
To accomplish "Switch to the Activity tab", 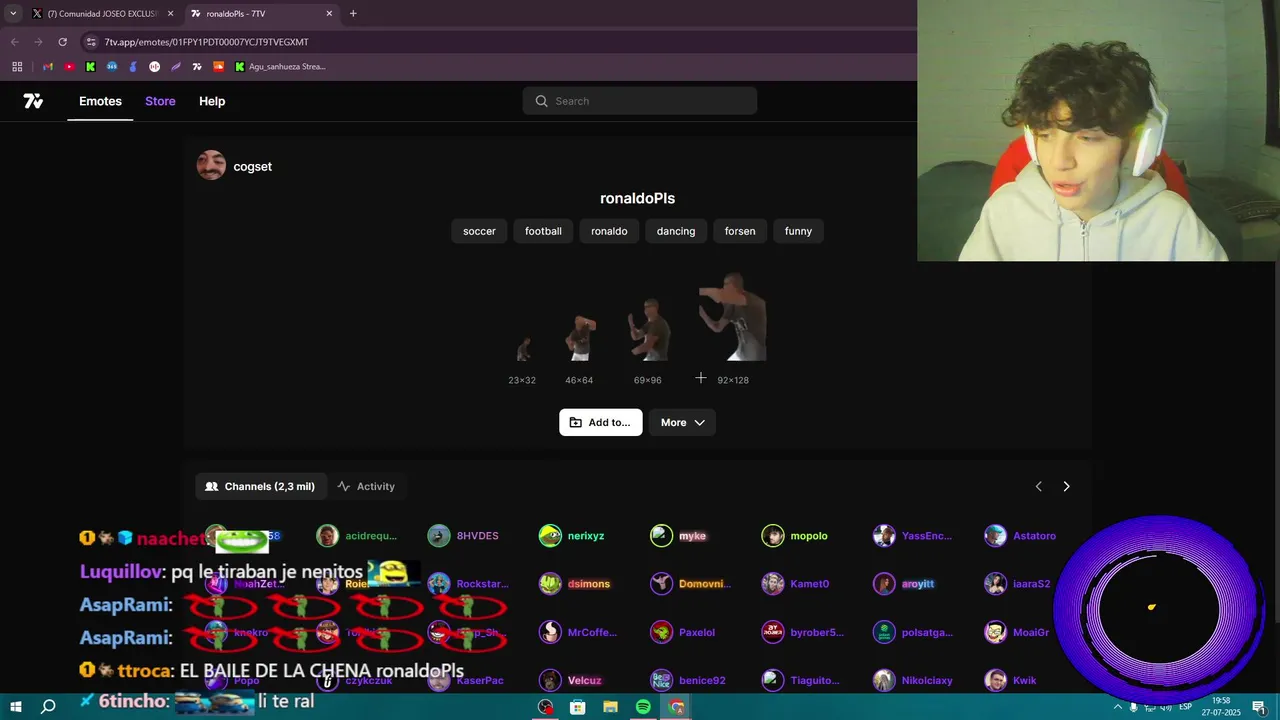I will [x=366, y=486].
